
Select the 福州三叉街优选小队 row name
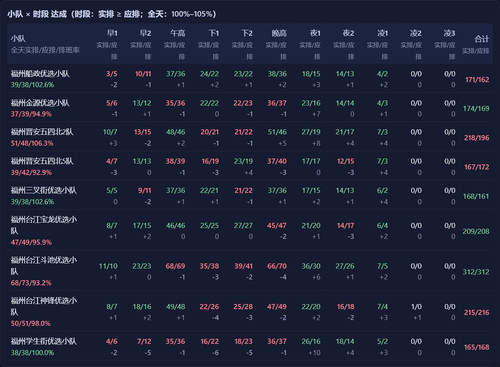pyautogui.click(x=44, y=190)
